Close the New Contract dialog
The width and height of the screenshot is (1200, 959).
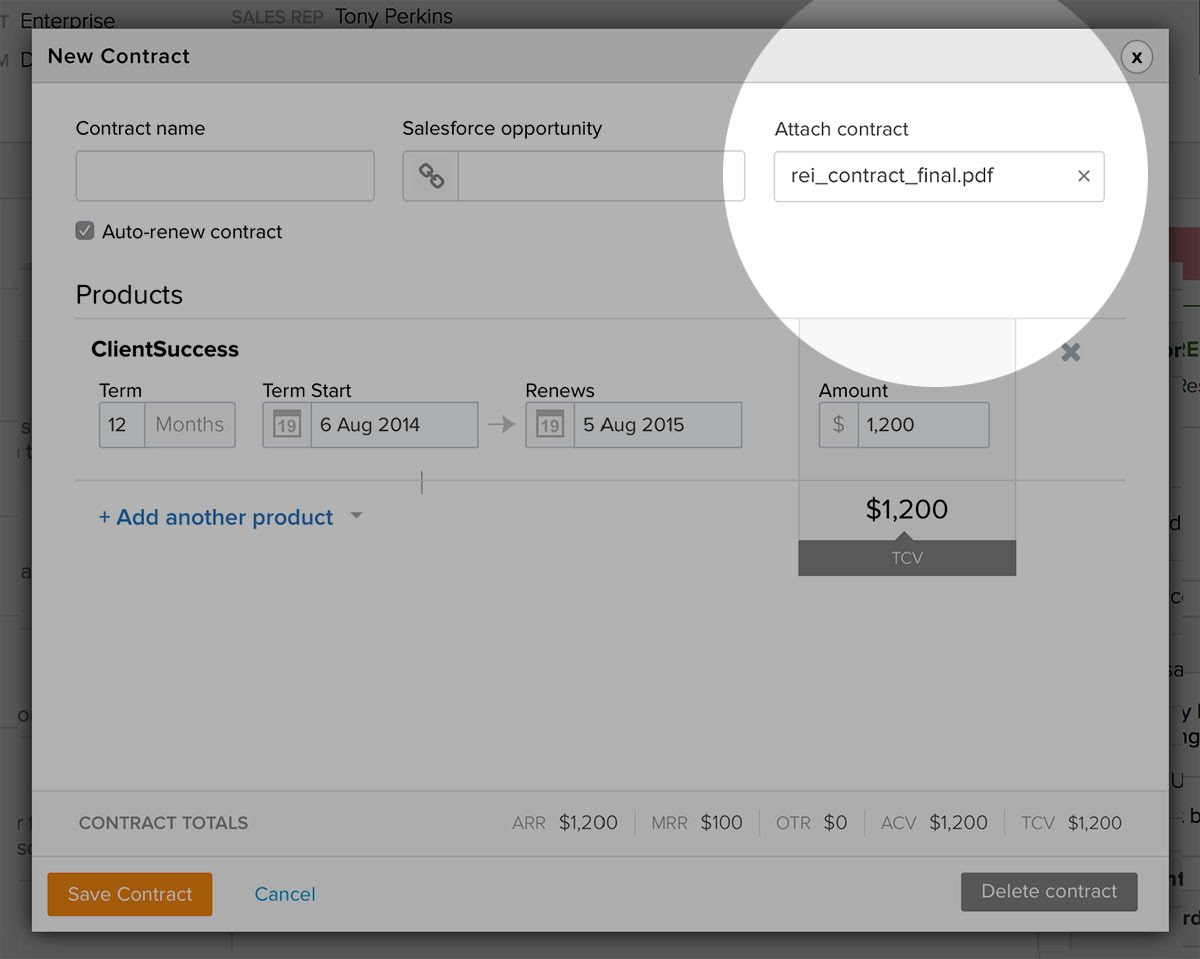pyautogui.click(x=1136, y=58)
